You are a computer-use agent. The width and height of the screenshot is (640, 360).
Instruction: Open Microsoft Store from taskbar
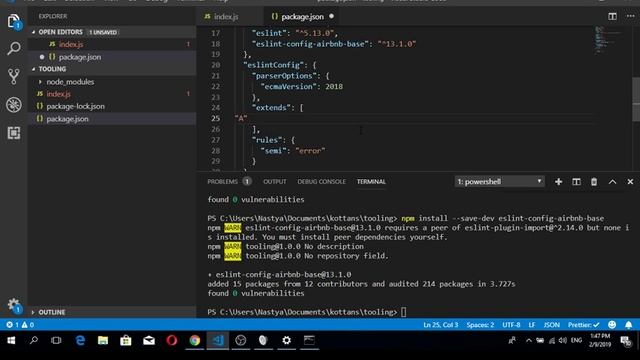click(126, 340)
